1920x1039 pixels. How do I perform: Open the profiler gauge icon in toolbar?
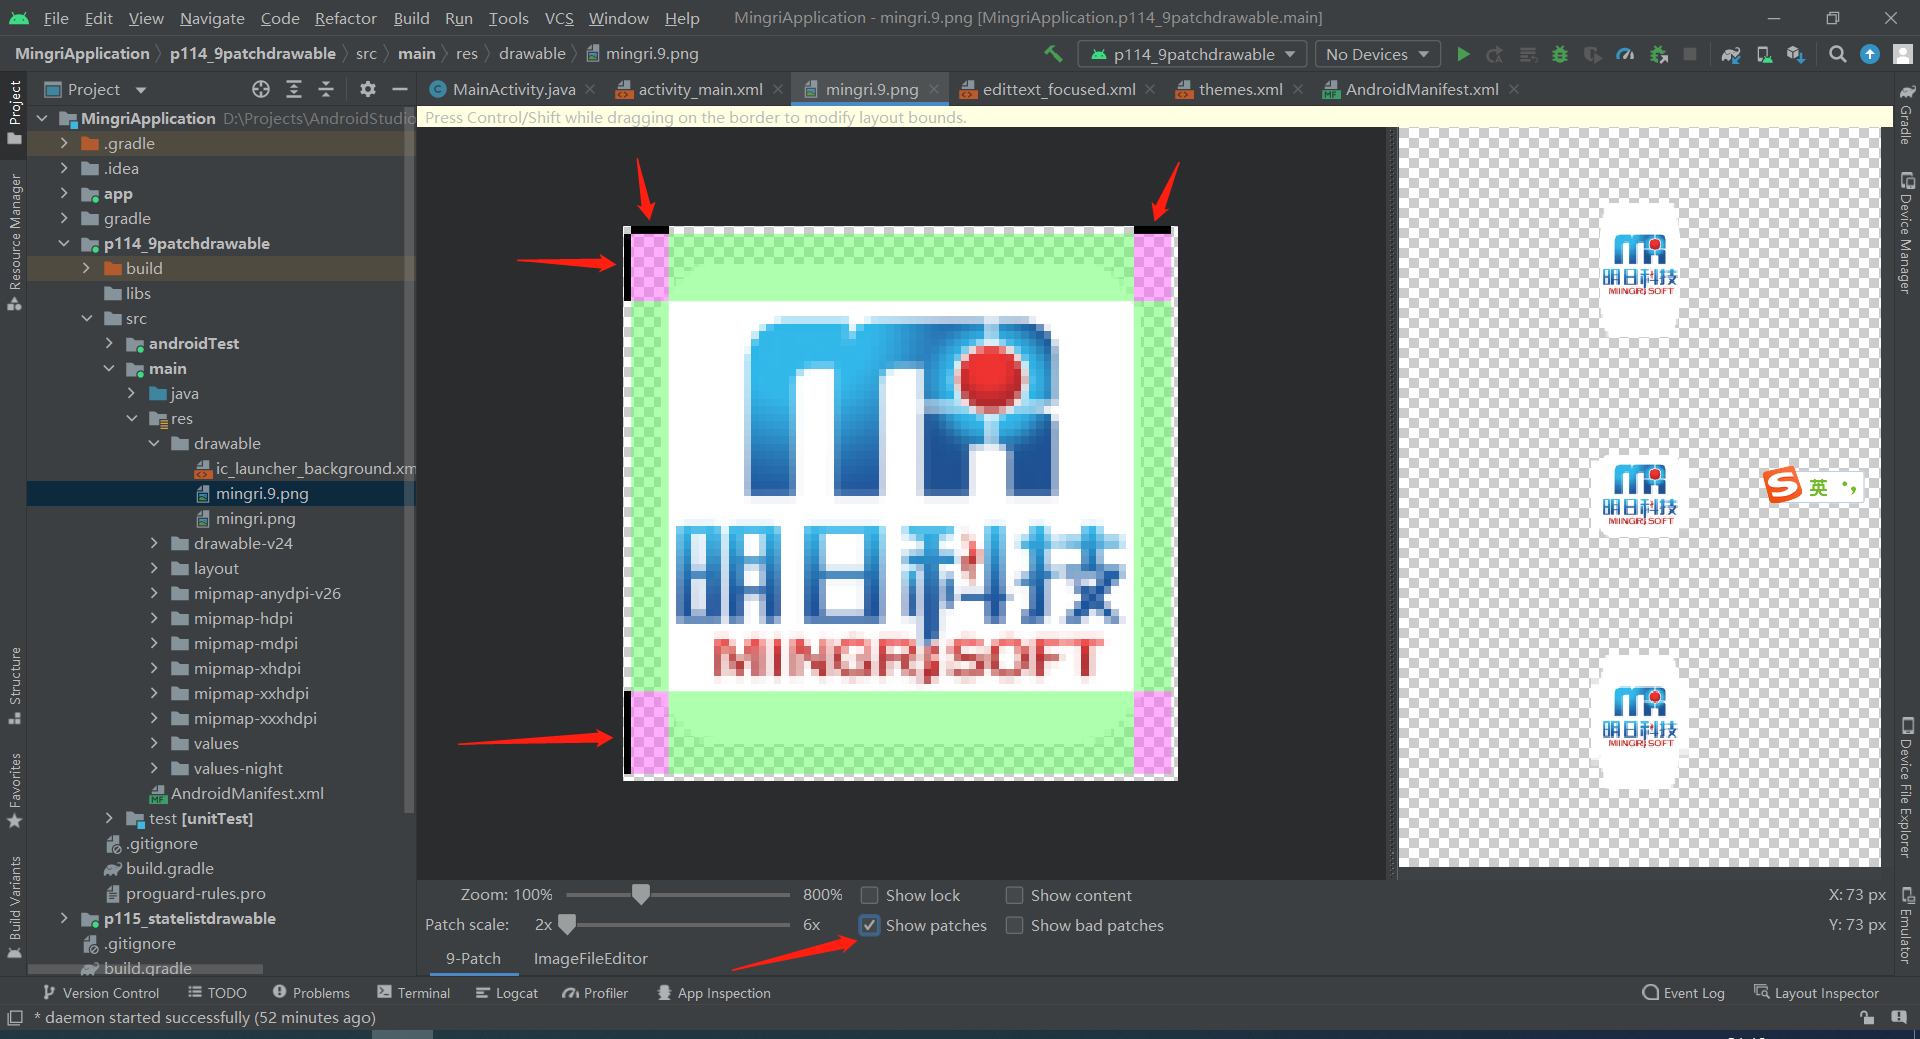[x=1625, y=54]
